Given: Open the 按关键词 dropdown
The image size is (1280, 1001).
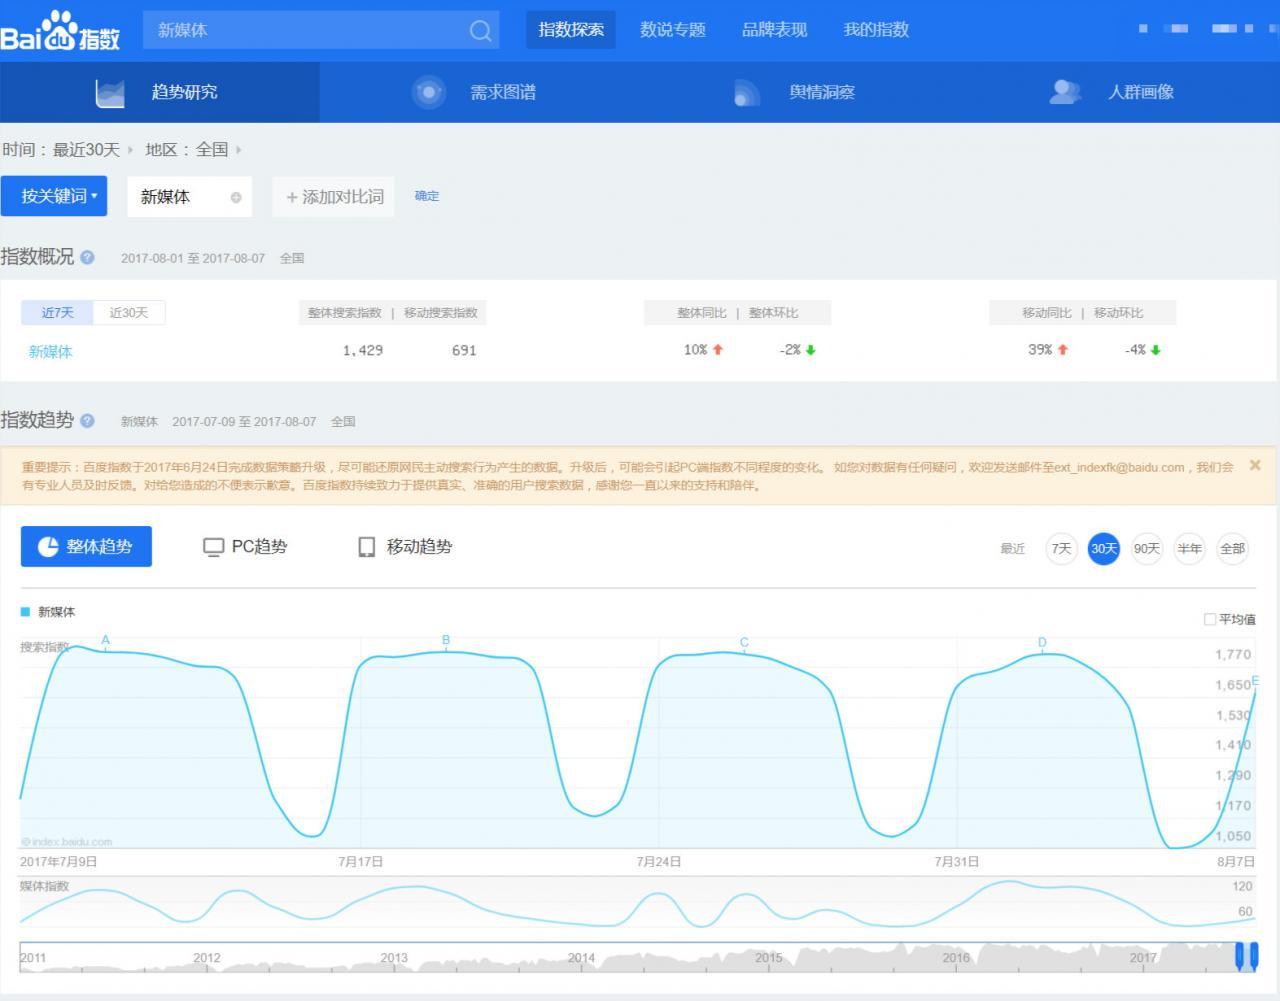Looking at the screenshot, I should point(54,196).
